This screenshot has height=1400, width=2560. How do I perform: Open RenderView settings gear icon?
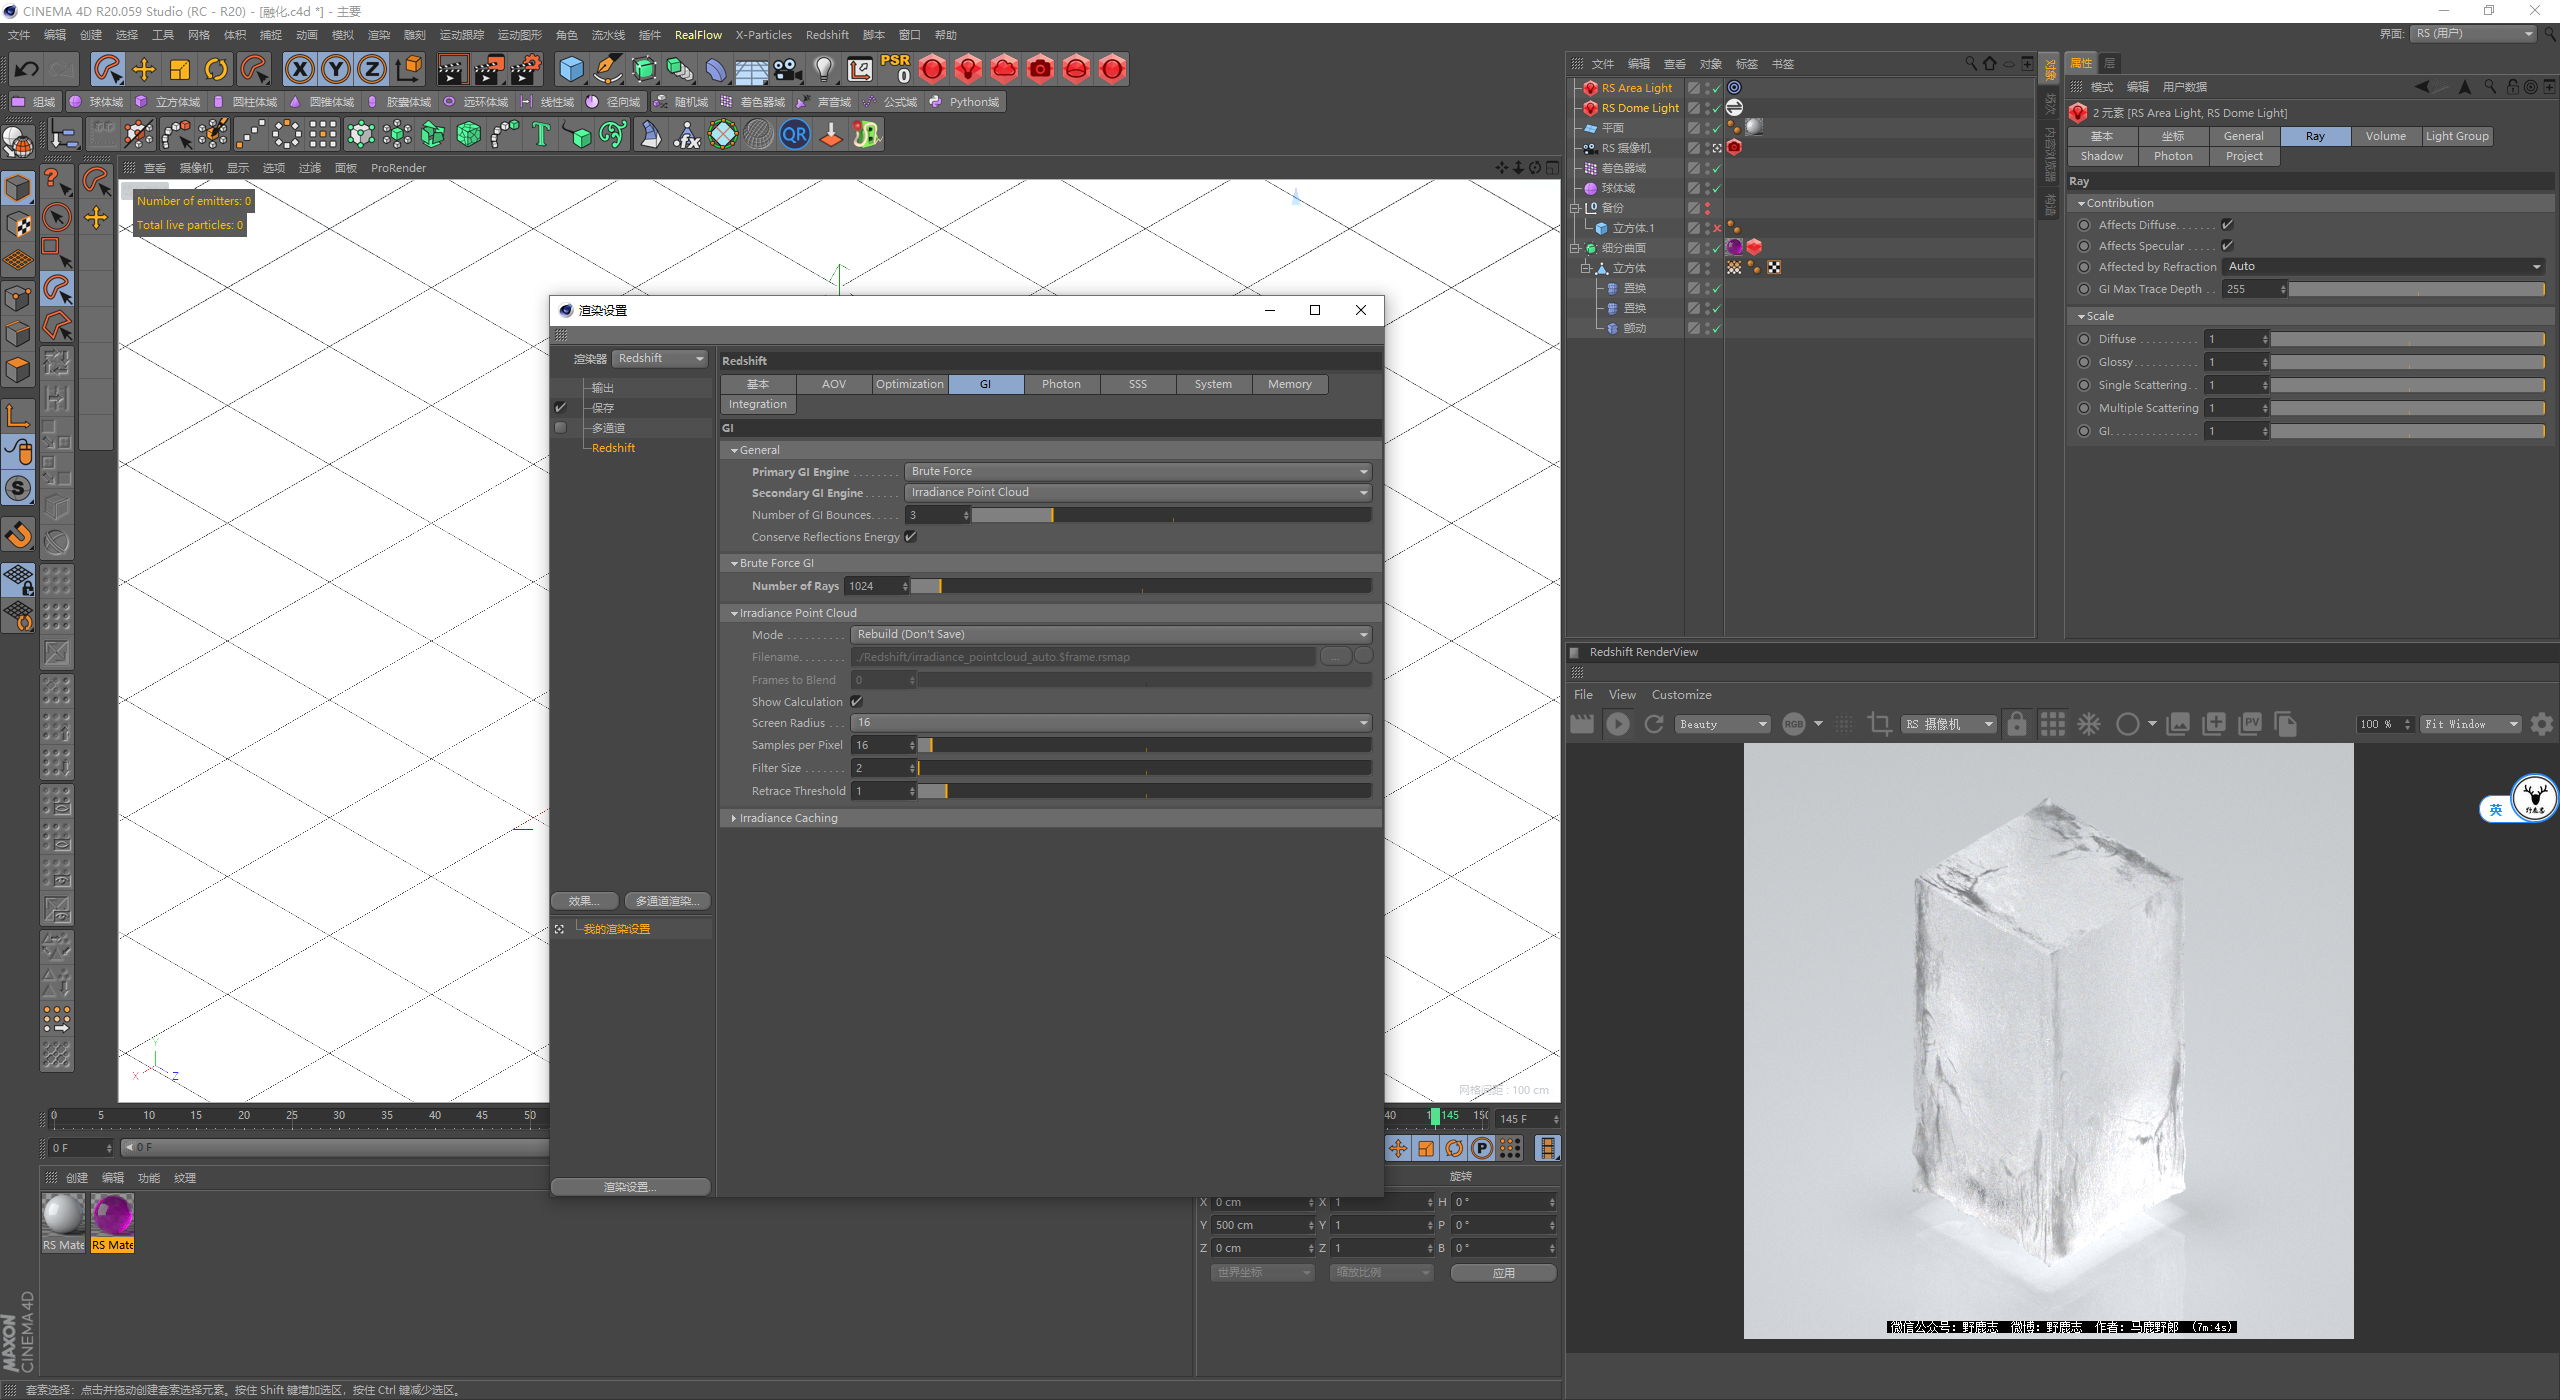[2541, 724]
